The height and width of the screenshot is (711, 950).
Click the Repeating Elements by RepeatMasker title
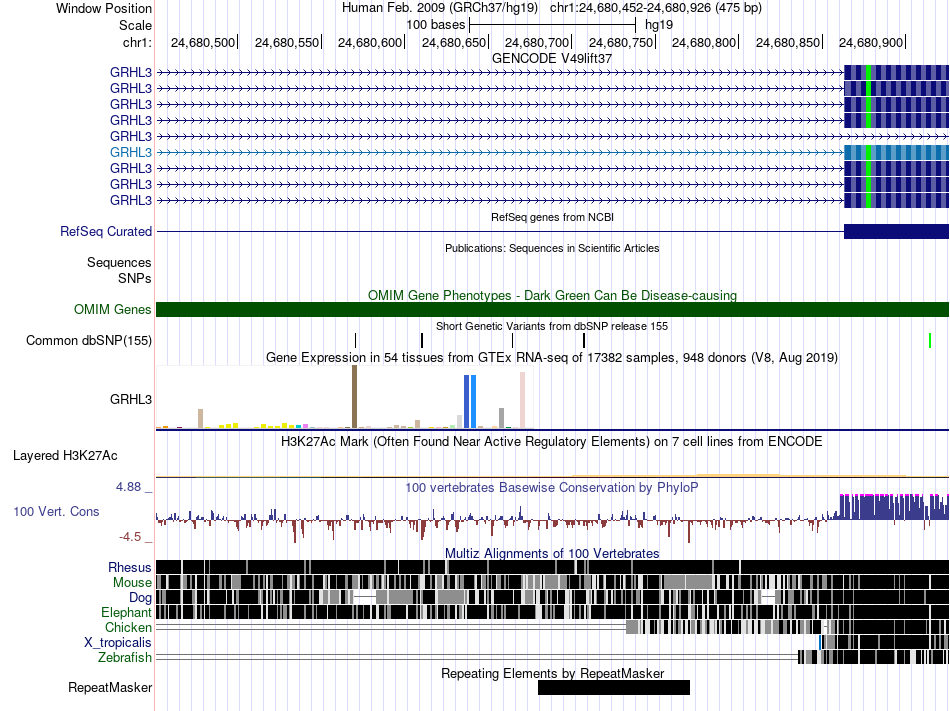pyautogui.click(x=553, y=673)
